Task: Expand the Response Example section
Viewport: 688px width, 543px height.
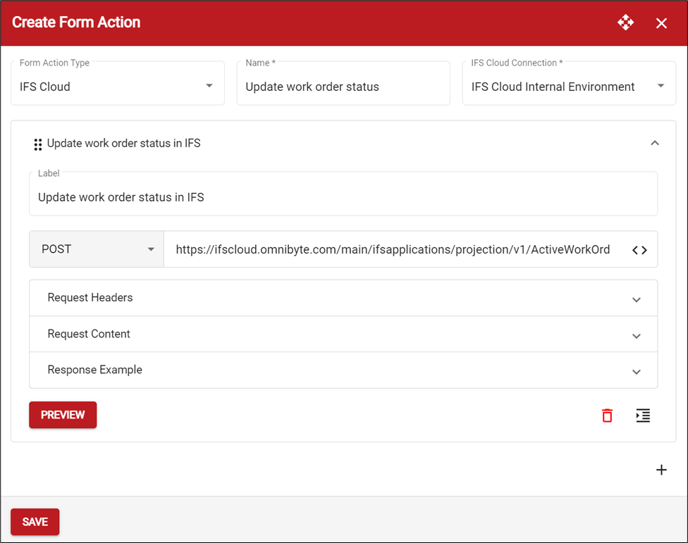Action: tap(343, 370)
